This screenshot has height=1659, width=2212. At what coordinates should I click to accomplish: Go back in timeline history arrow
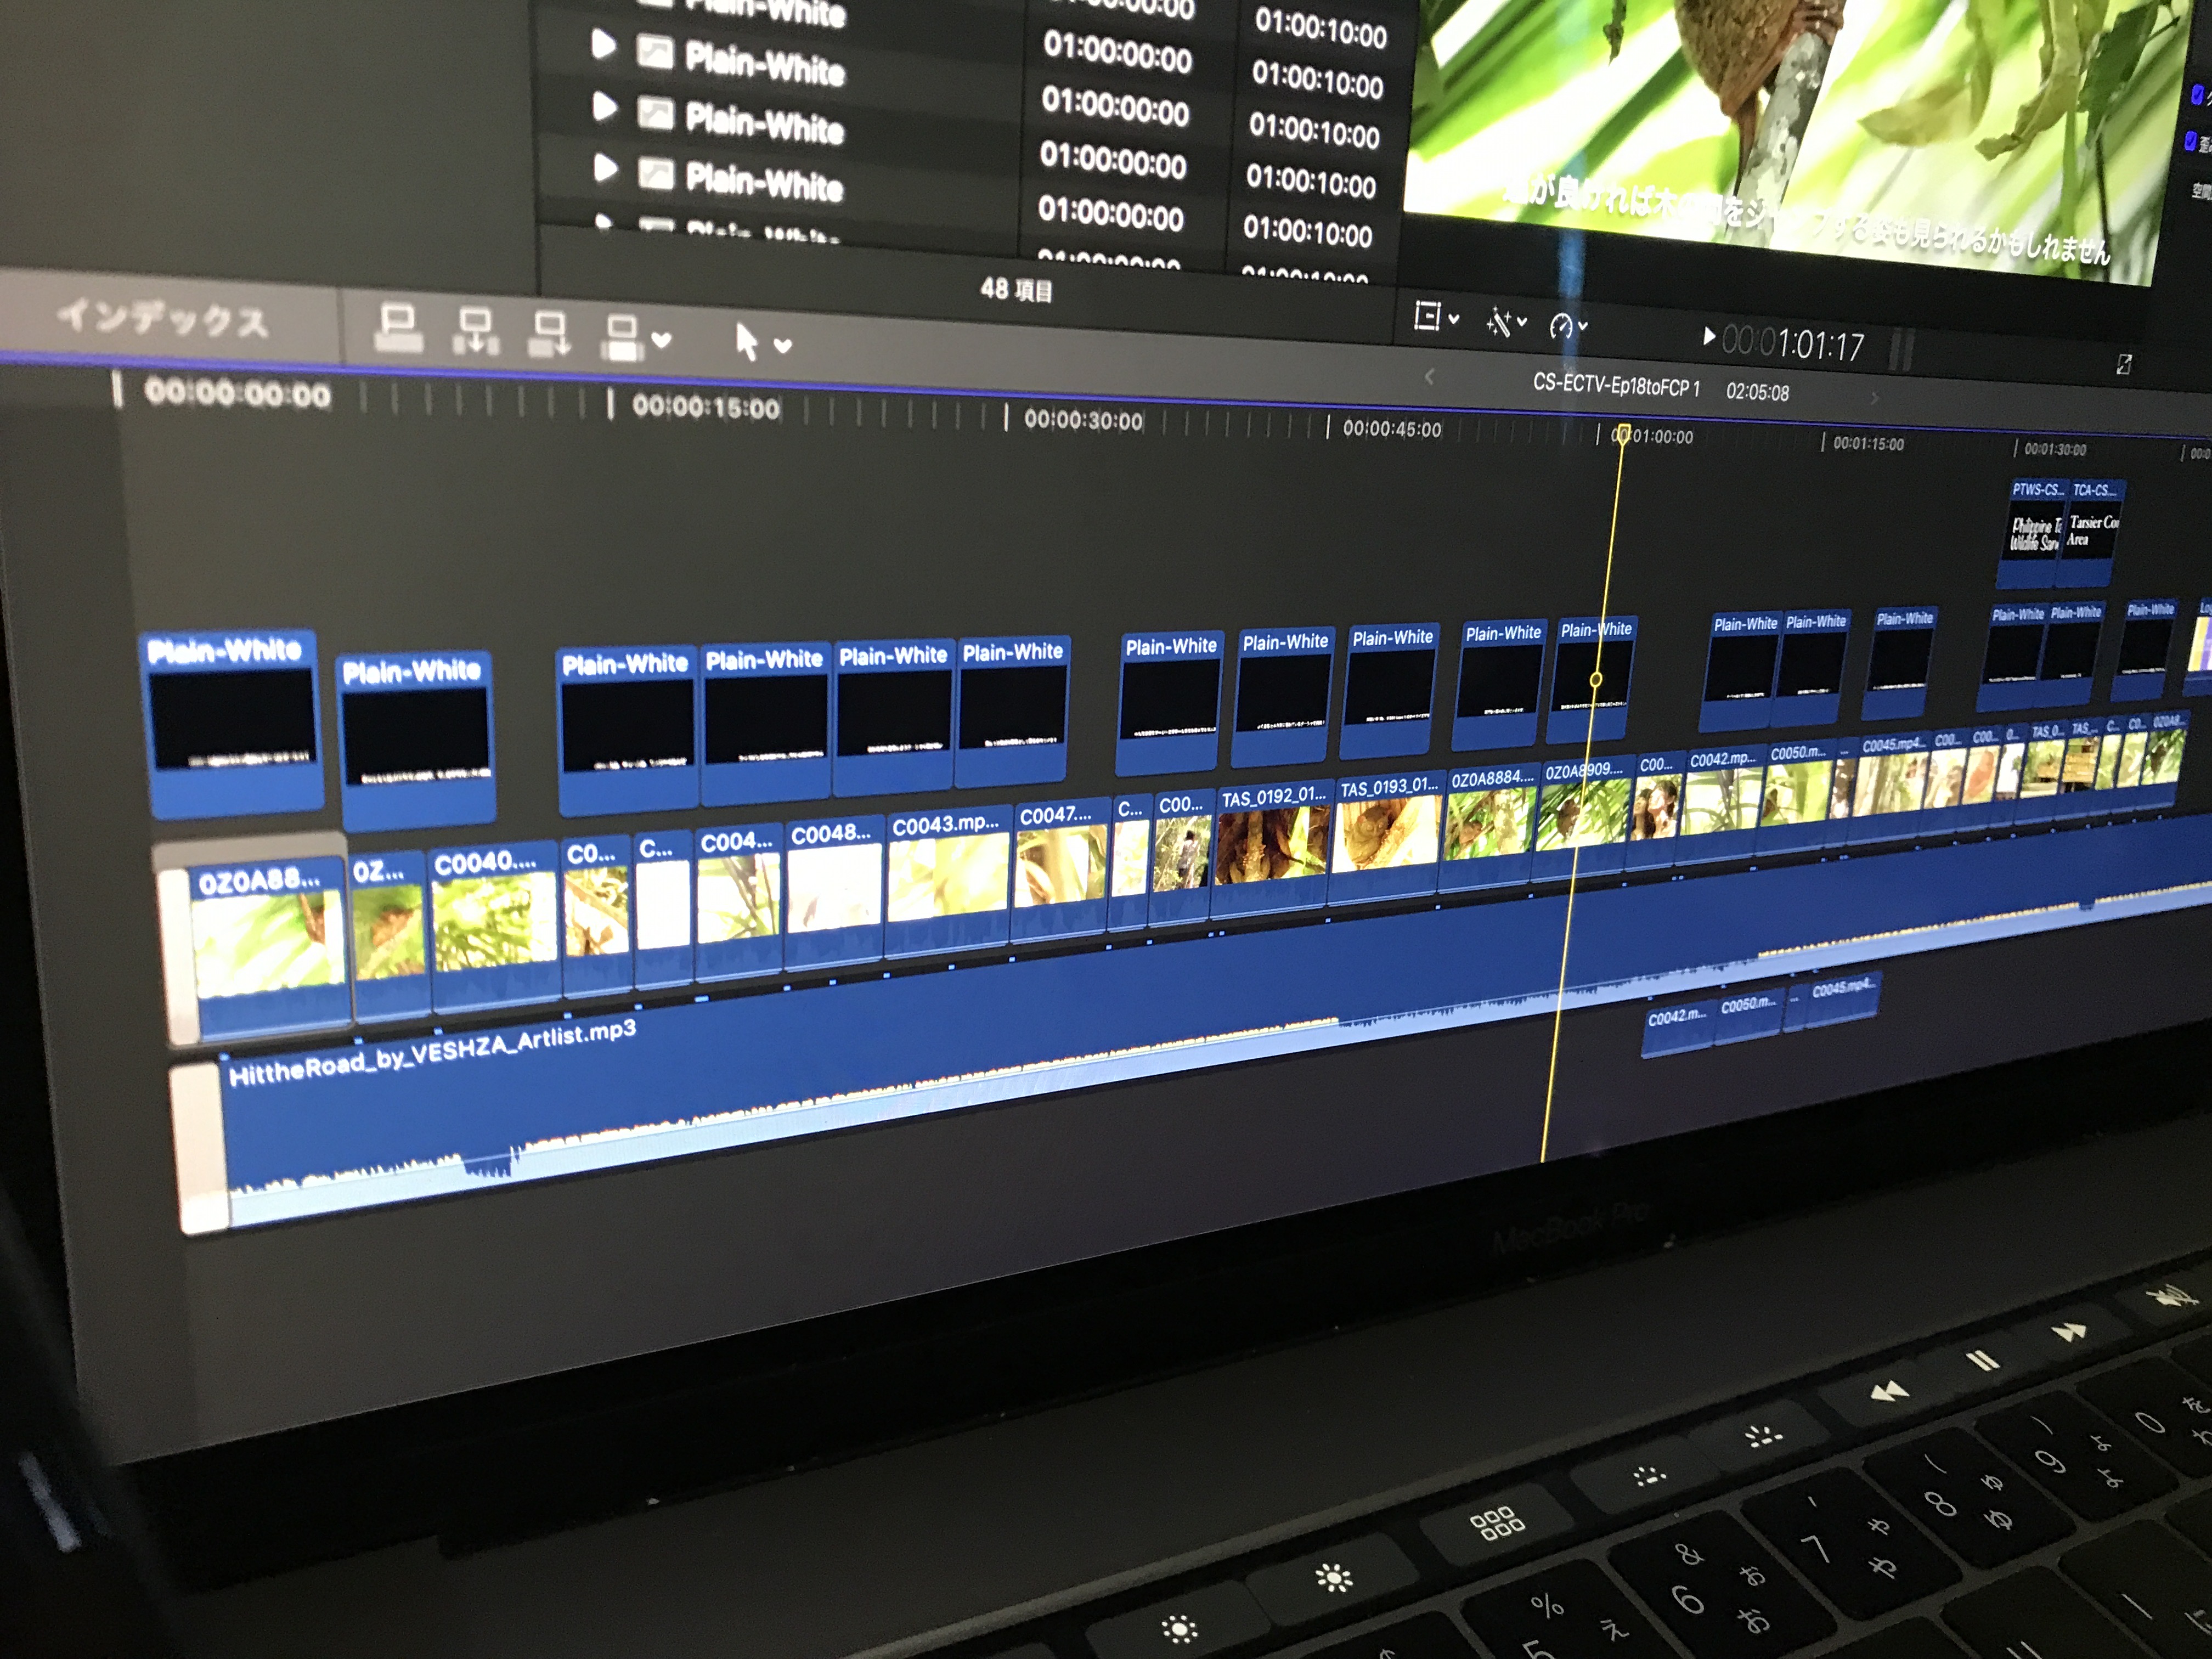(x=1429, y=376)
